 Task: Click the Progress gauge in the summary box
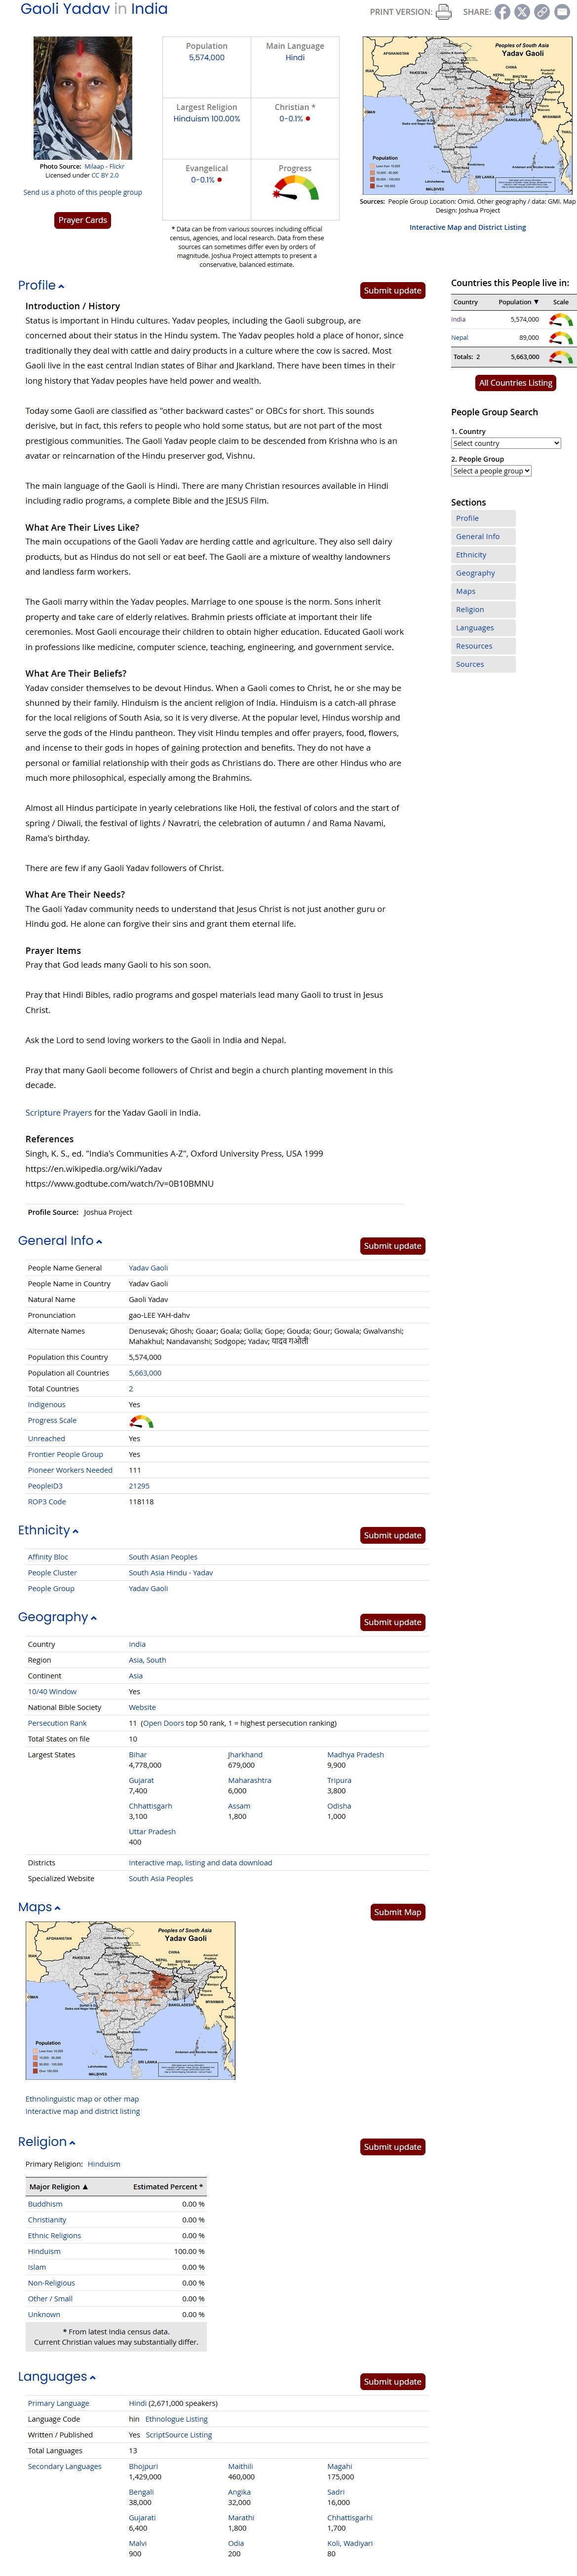pos(295,188)
